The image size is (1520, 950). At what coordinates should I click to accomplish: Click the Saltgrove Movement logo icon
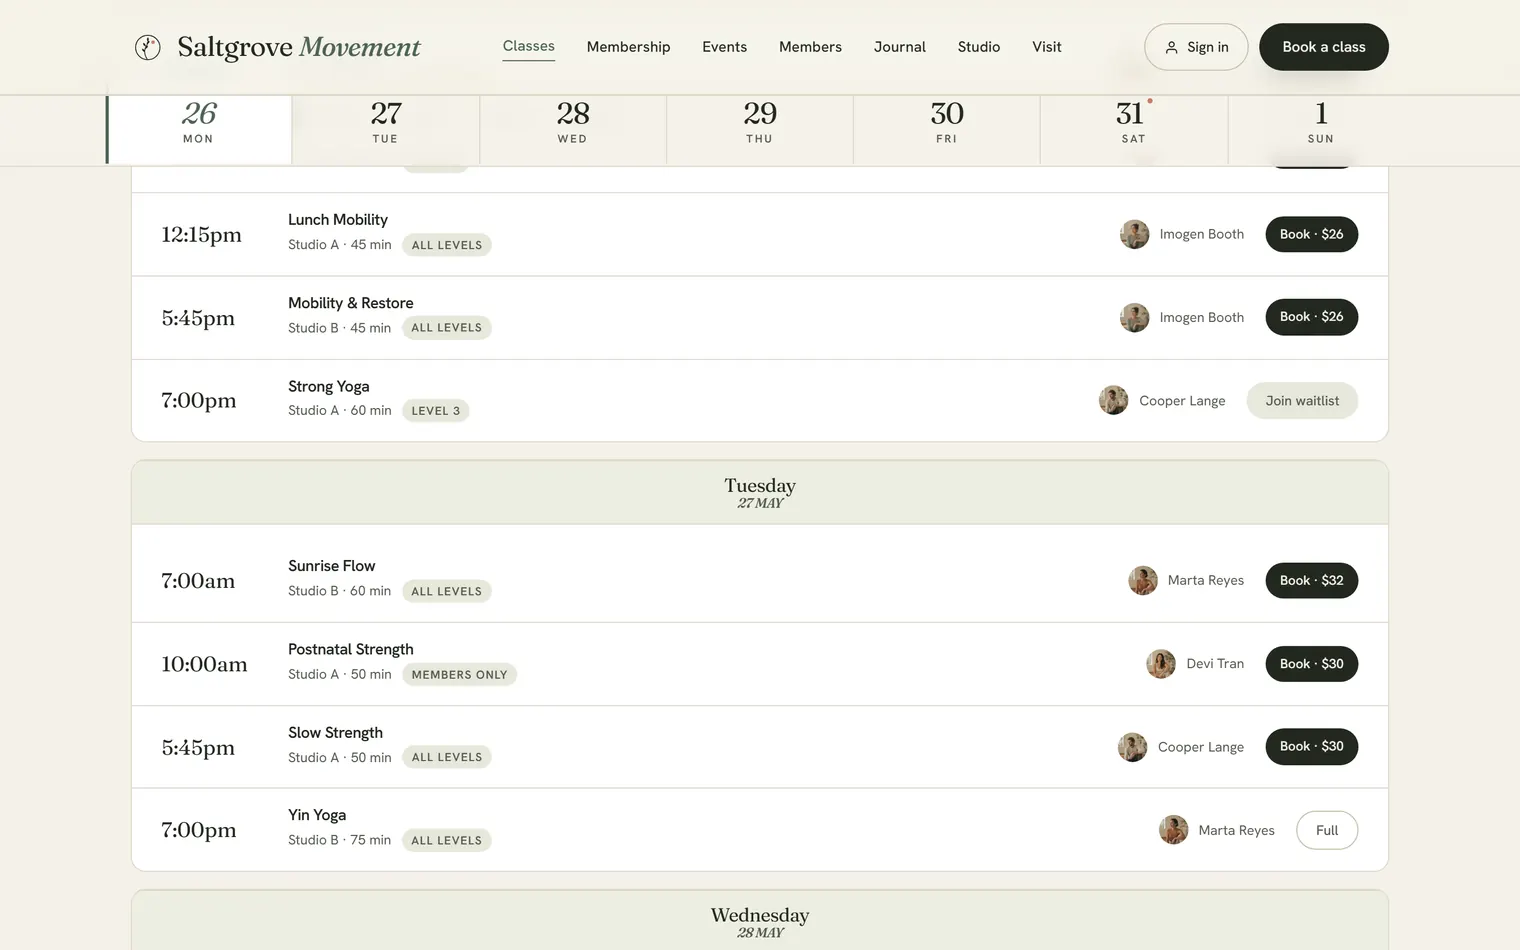148,47
